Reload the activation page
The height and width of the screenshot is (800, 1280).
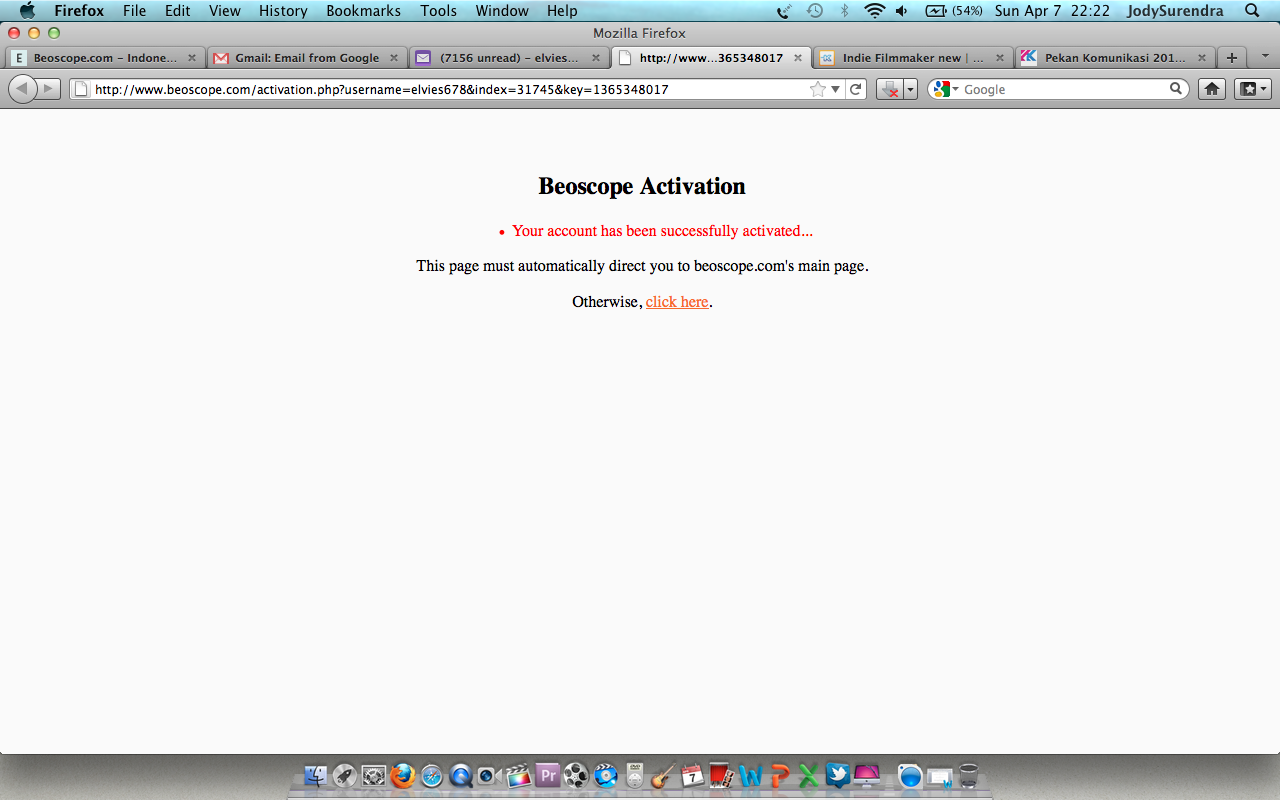tap(856, 89)
